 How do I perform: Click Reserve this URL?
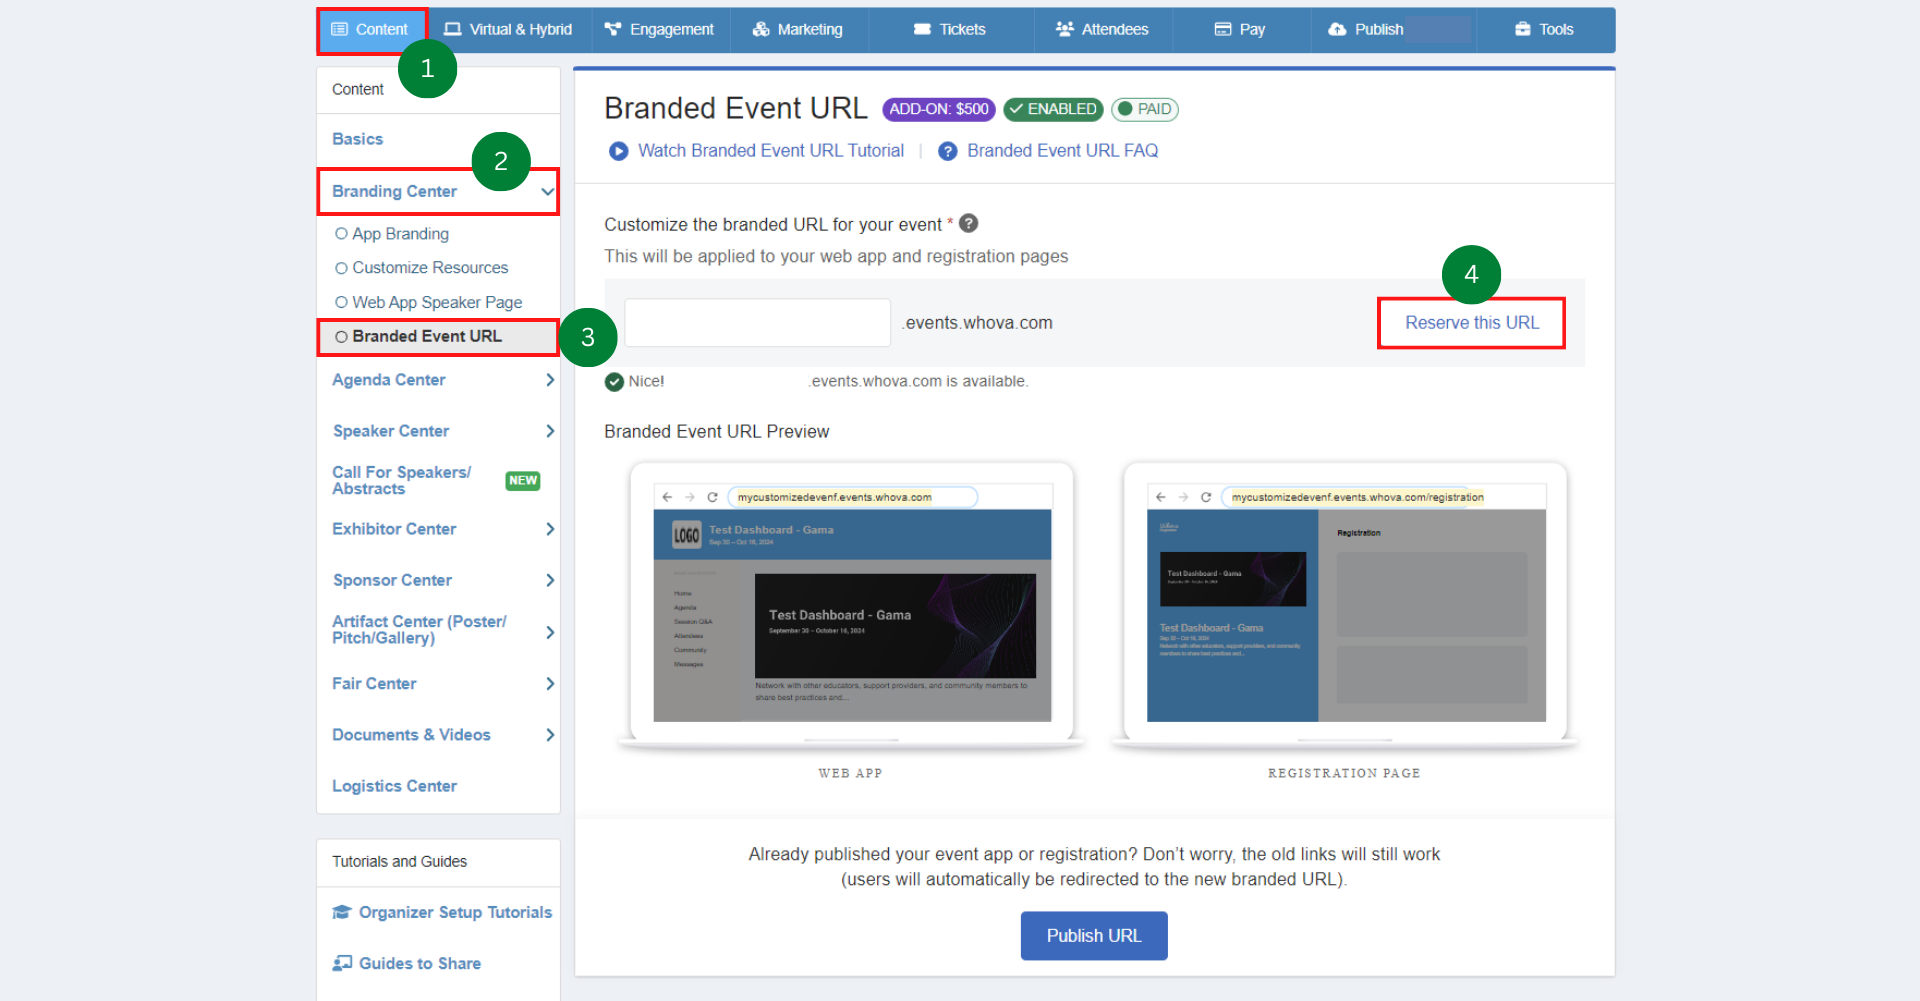point(1472,323)
